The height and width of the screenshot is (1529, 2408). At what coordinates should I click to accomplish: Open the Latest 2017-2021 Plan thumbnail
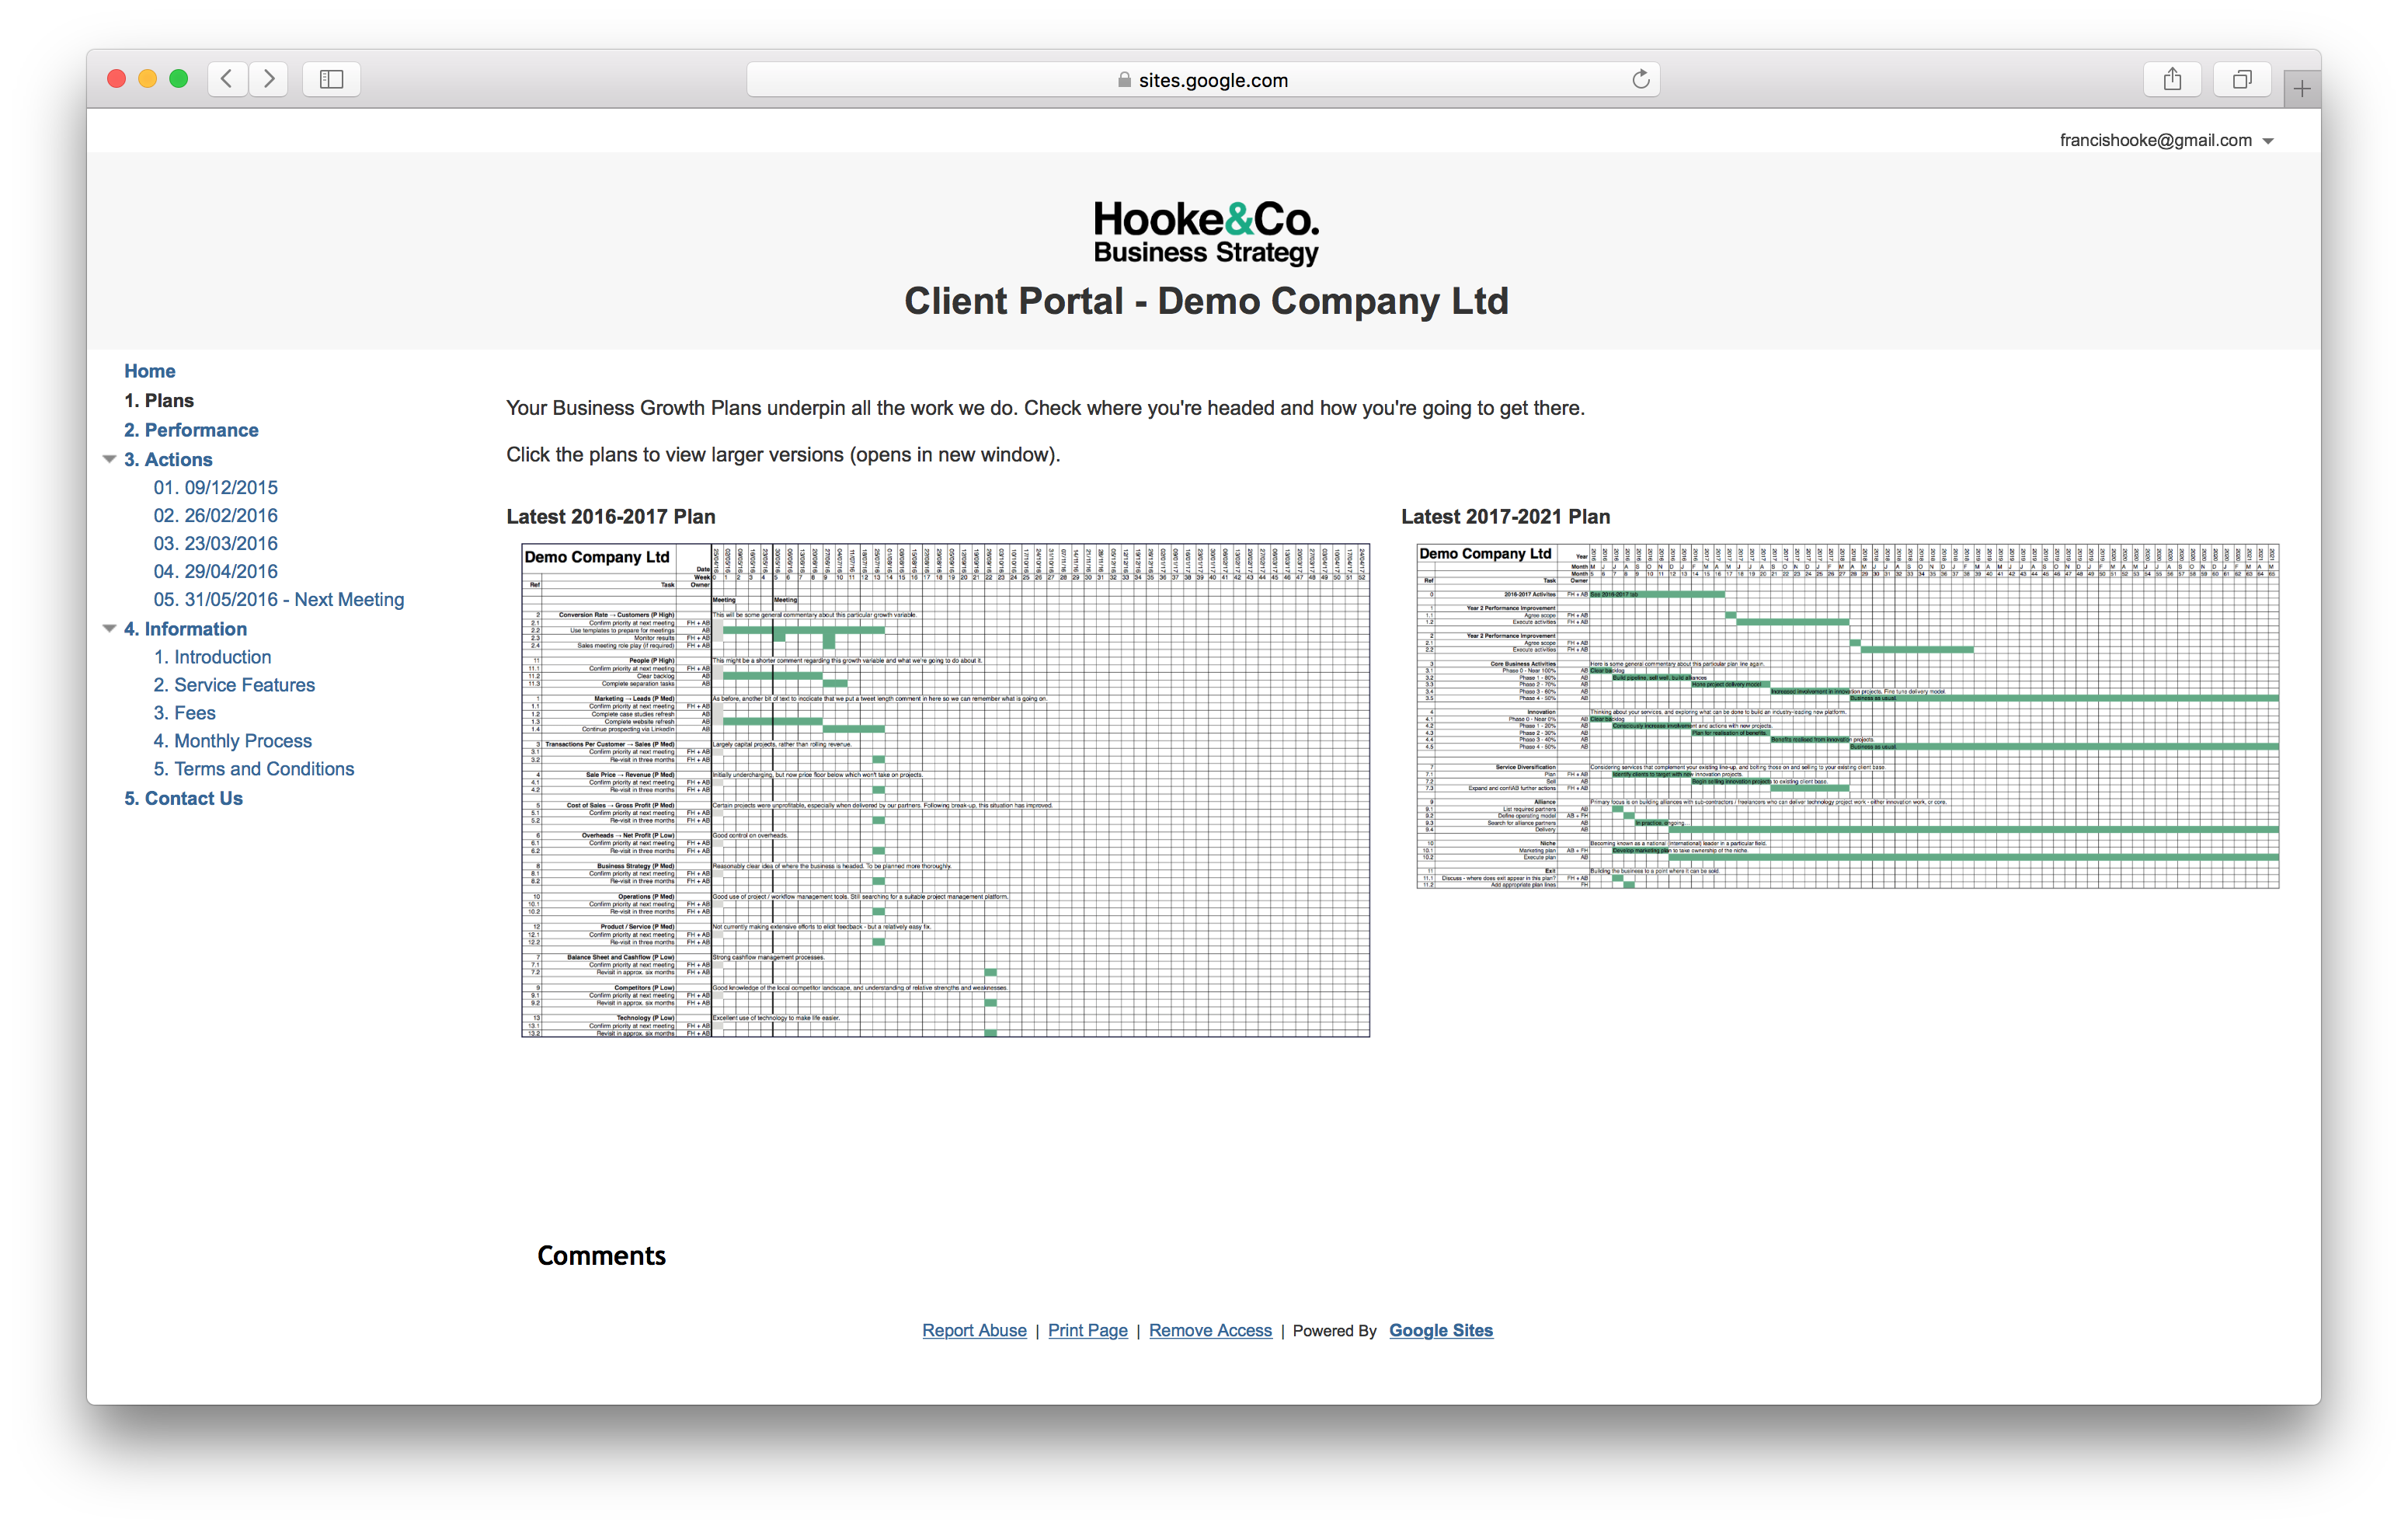click(x=1847, y=716)
